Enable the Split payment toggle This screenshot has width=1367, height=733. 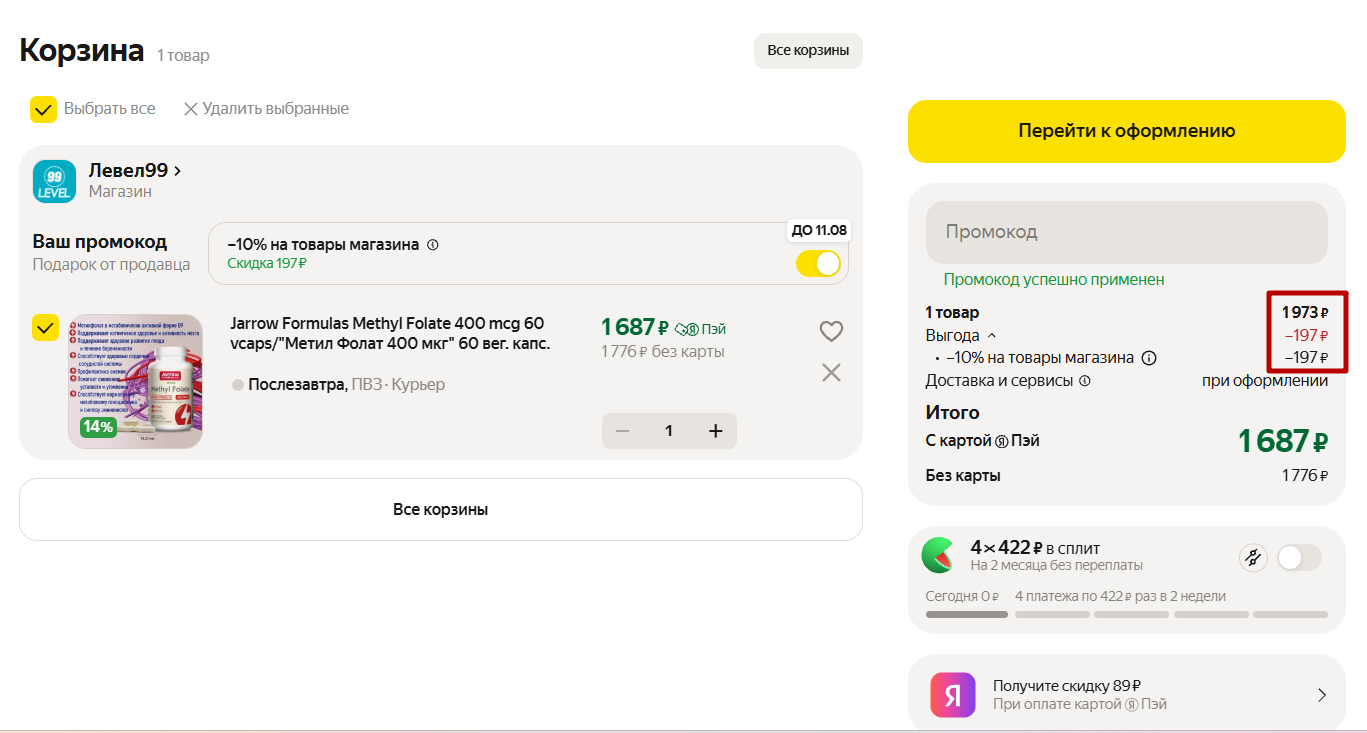coord(1298,558)
